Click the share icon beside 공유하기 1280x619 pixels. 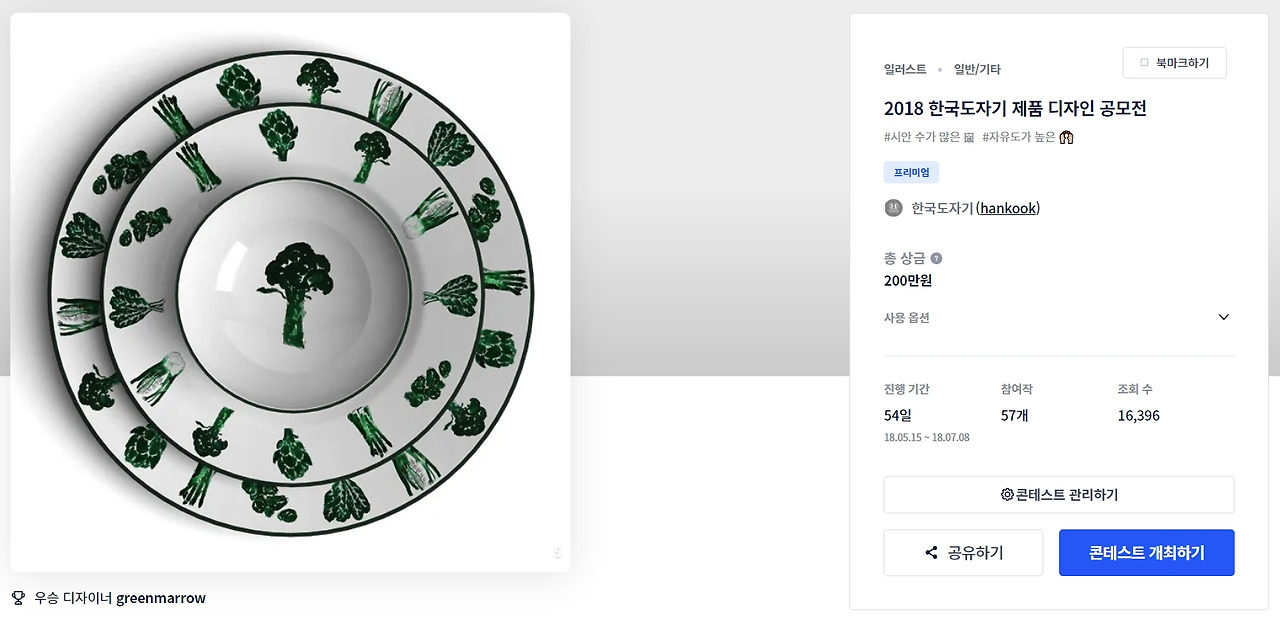(x=931, y=553)
